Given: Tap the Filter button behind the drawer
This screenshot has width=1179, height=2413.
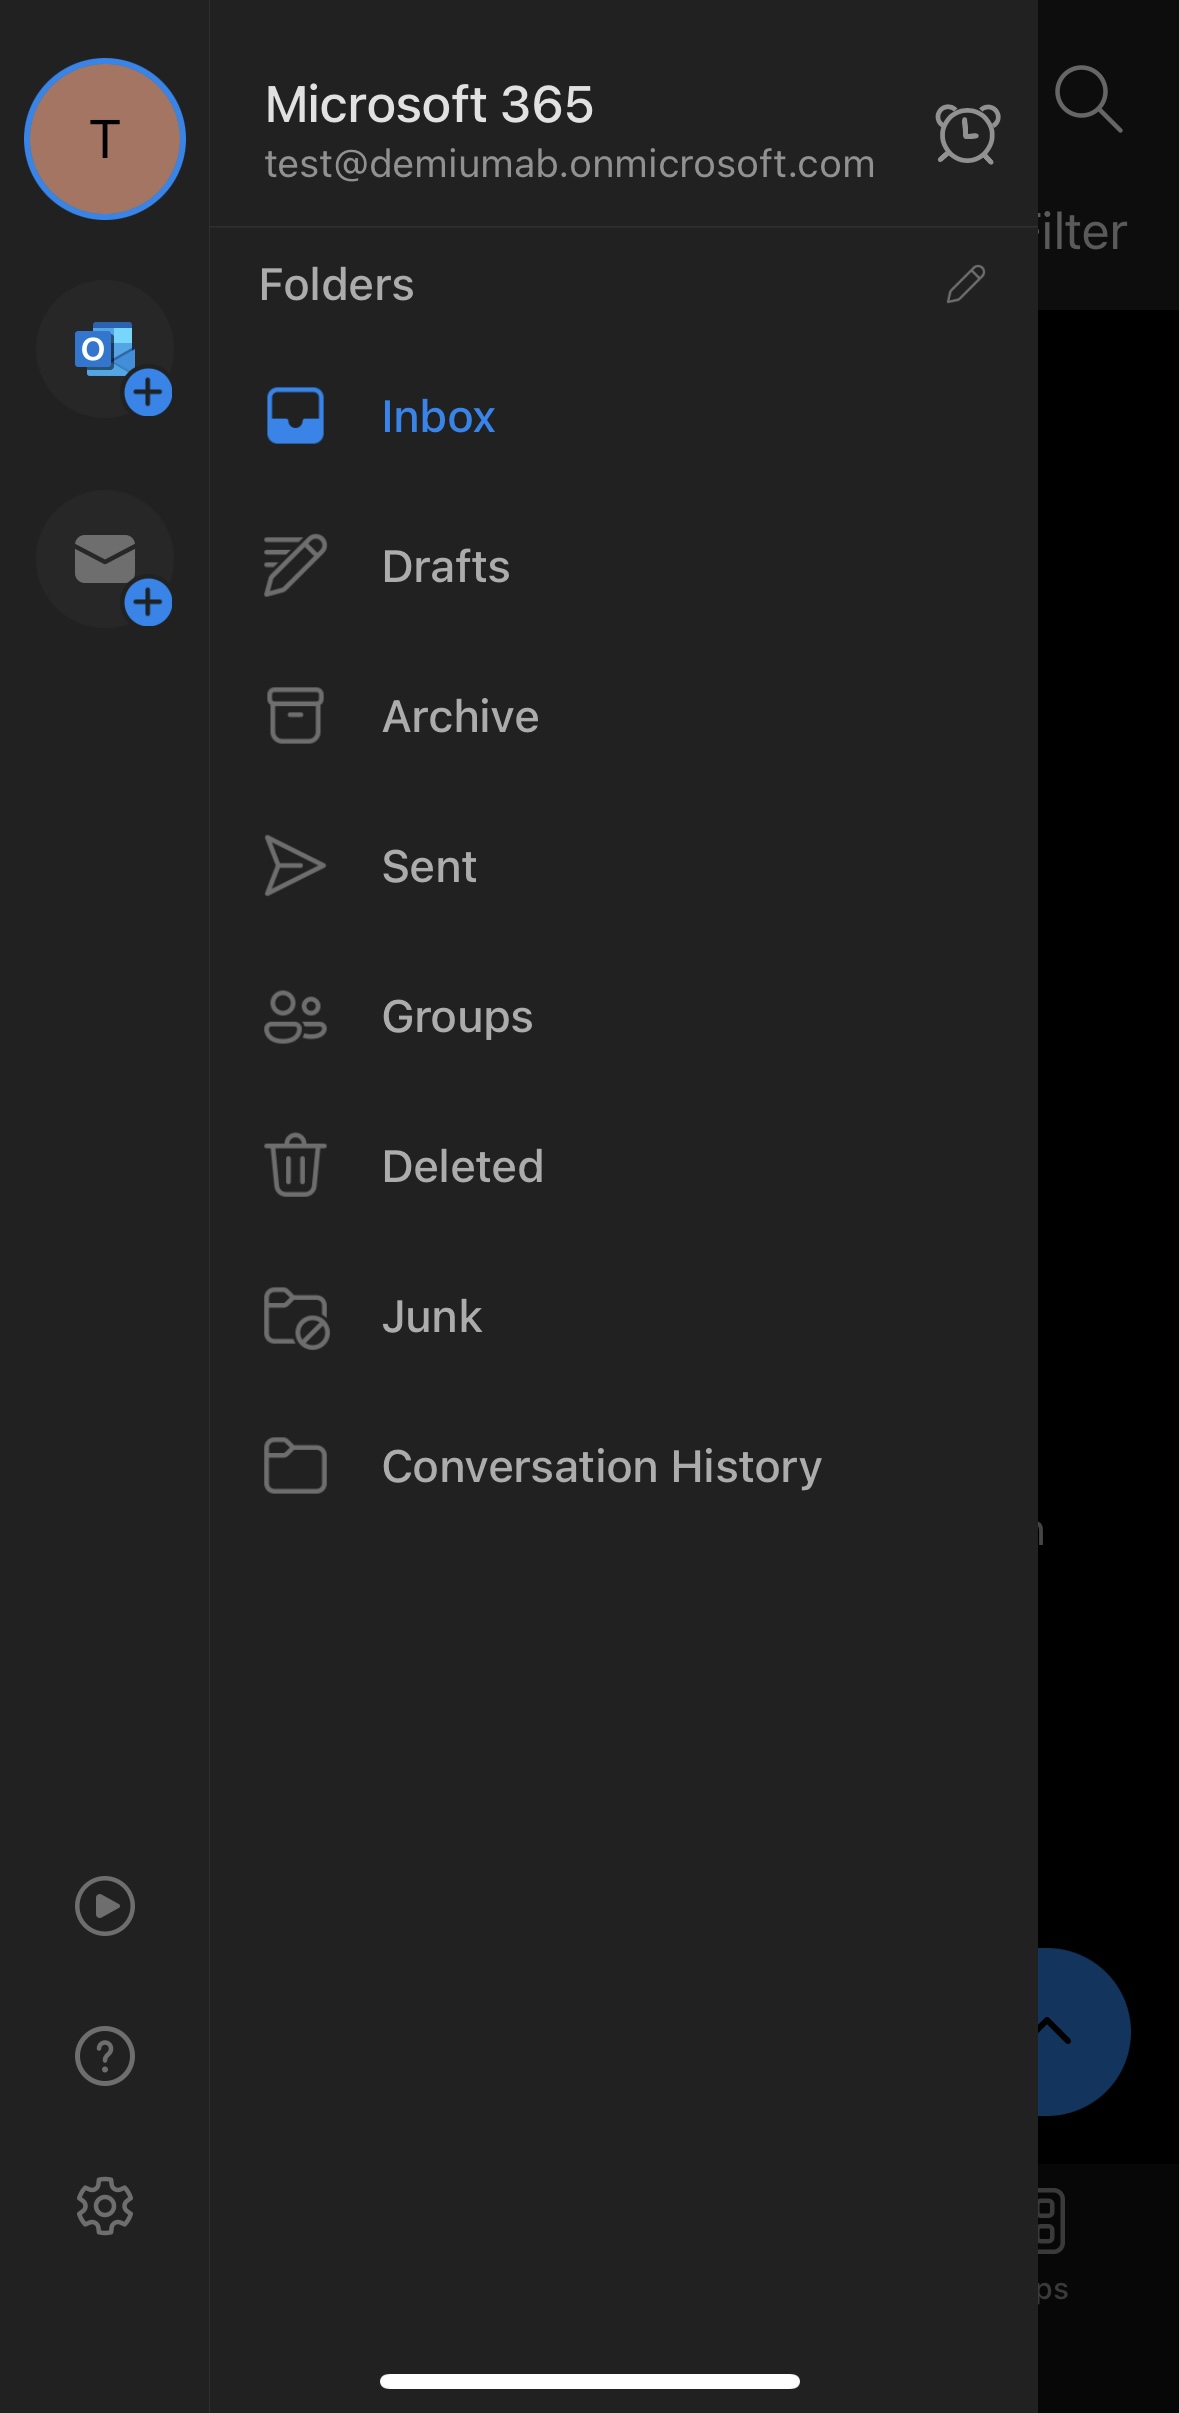Looking at the screenshot, I should pyautogui.click(x=1083, y=232).
